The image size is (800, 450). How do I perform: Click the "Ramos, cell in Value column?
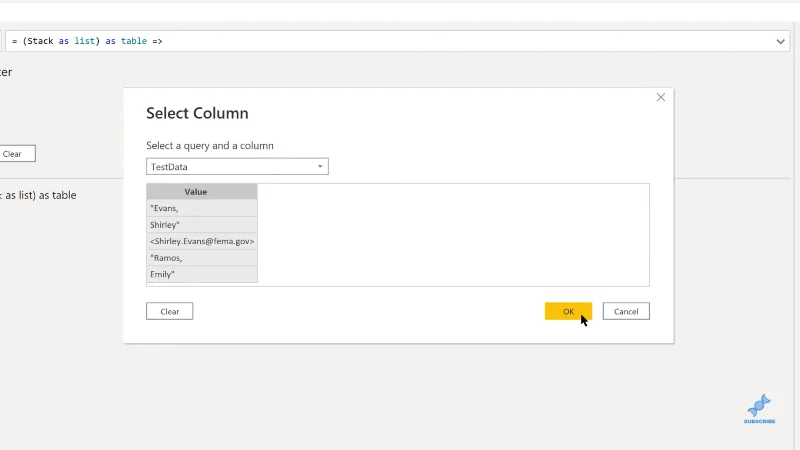click(202, 258)
